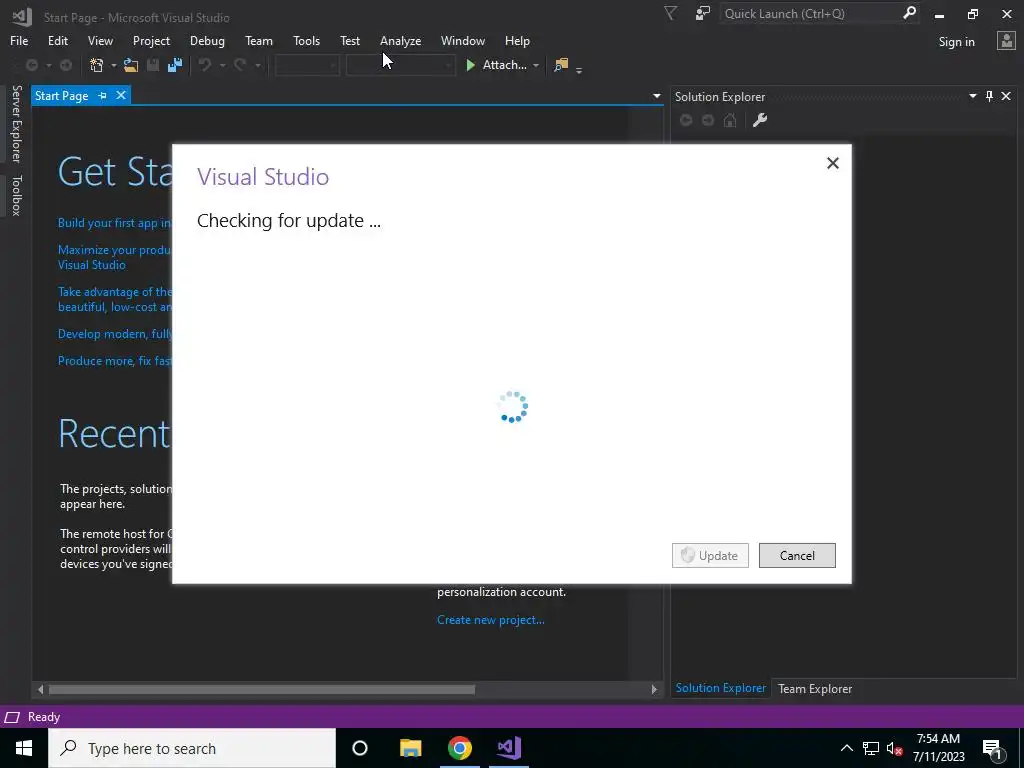The height and width of the screenshot is (768, 1024).
Task: Click the Windows taskbar search box
Action: 192,748
